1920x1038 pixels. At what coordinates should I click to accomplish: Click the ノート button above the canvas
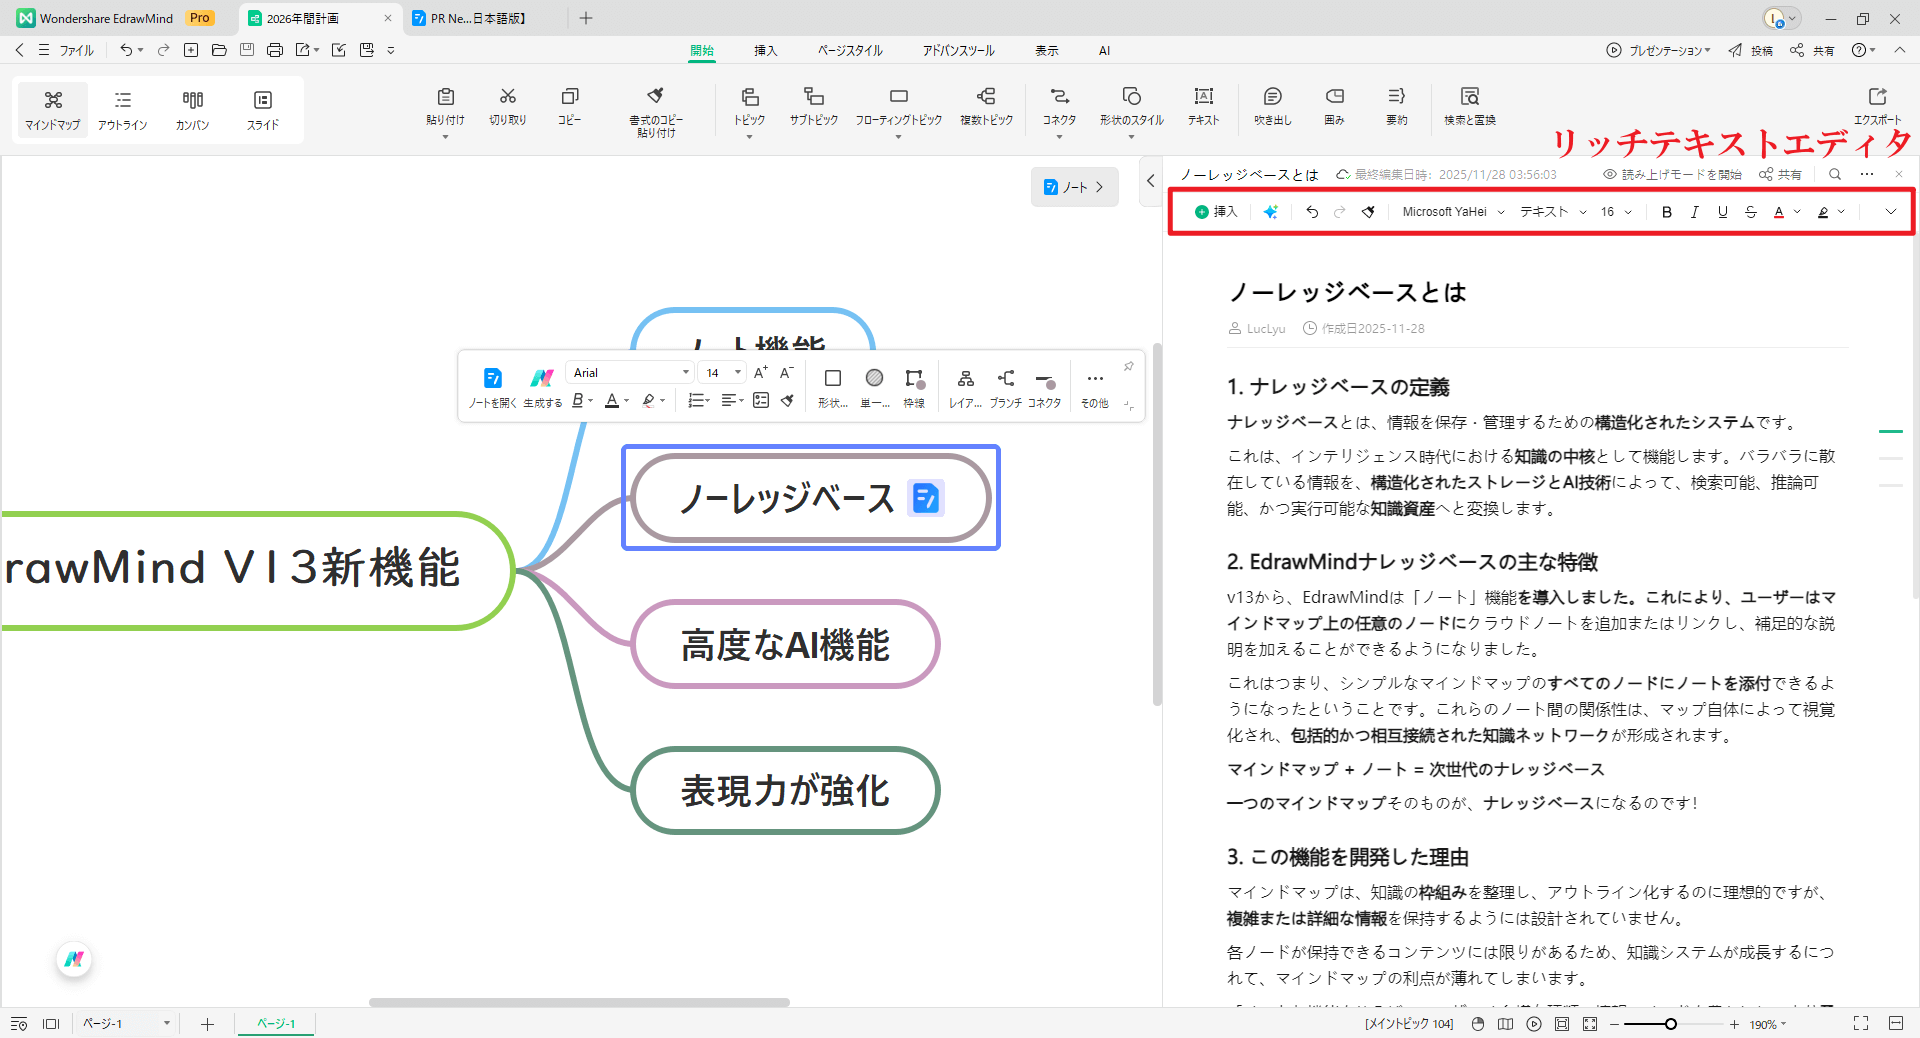click(1074, 187)
